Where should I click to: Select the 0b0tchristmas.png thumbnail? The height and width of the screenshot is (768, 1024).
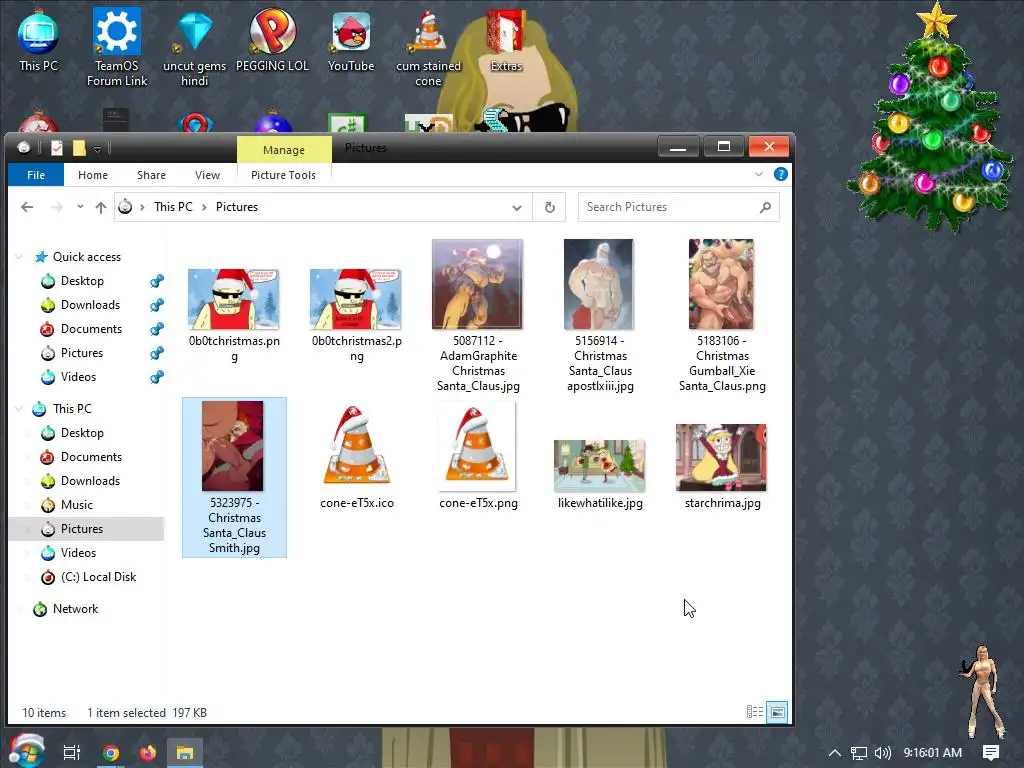coord(234,300)
